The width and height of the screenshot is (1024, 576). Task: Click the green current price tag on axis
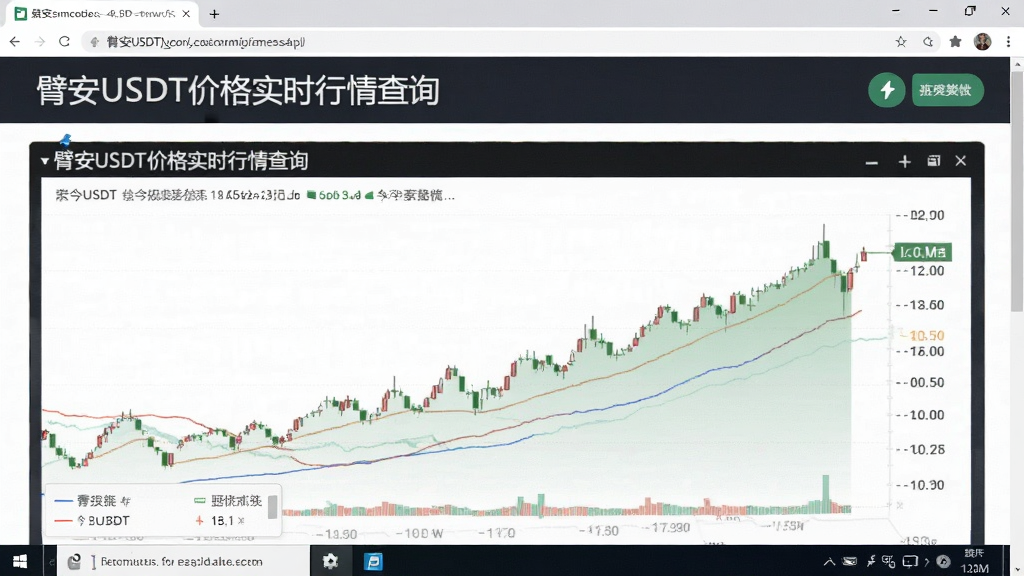(922, 252)
